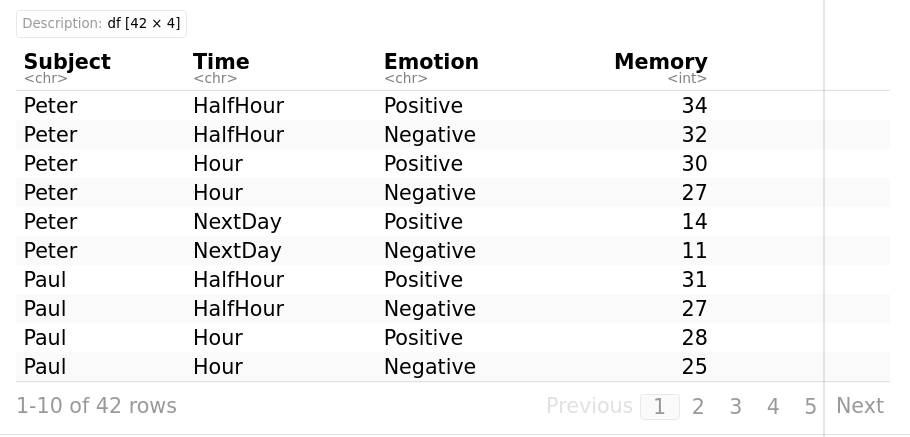
Task: Go to page 2 of the table
Action: pos(698,406)
